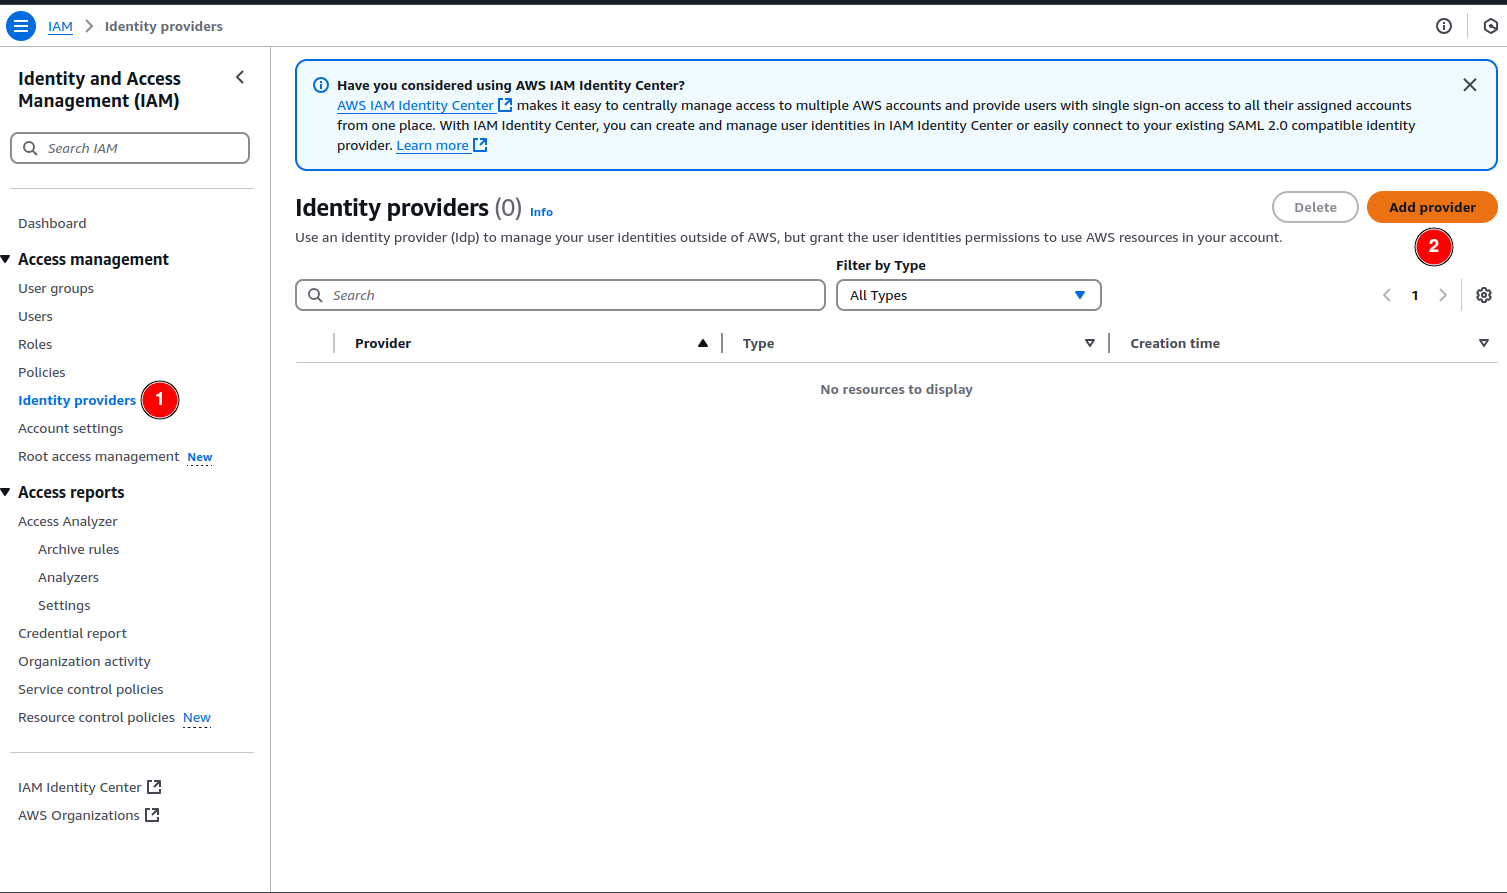Screen dimensions: 1507x893
Task: Open Resource control policies
Action: click(96, 717)
